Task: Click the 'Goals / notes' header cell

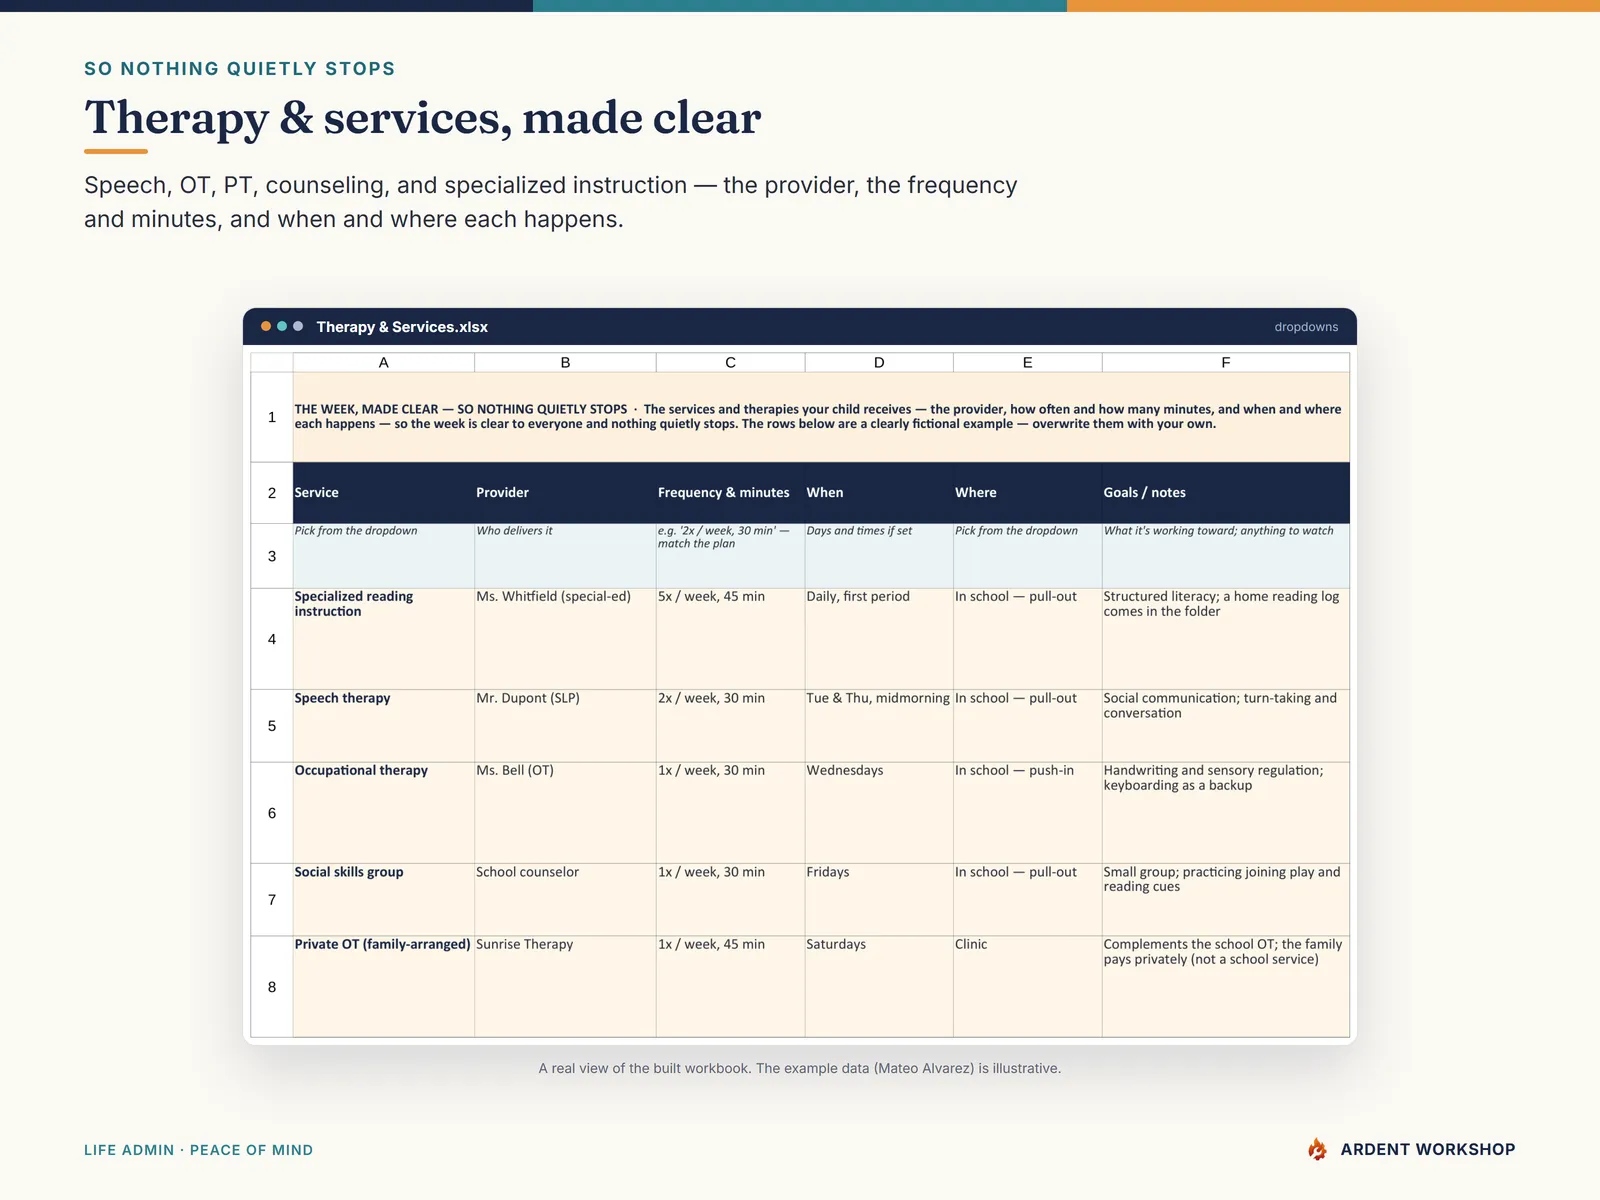Action: point(1226,493)
